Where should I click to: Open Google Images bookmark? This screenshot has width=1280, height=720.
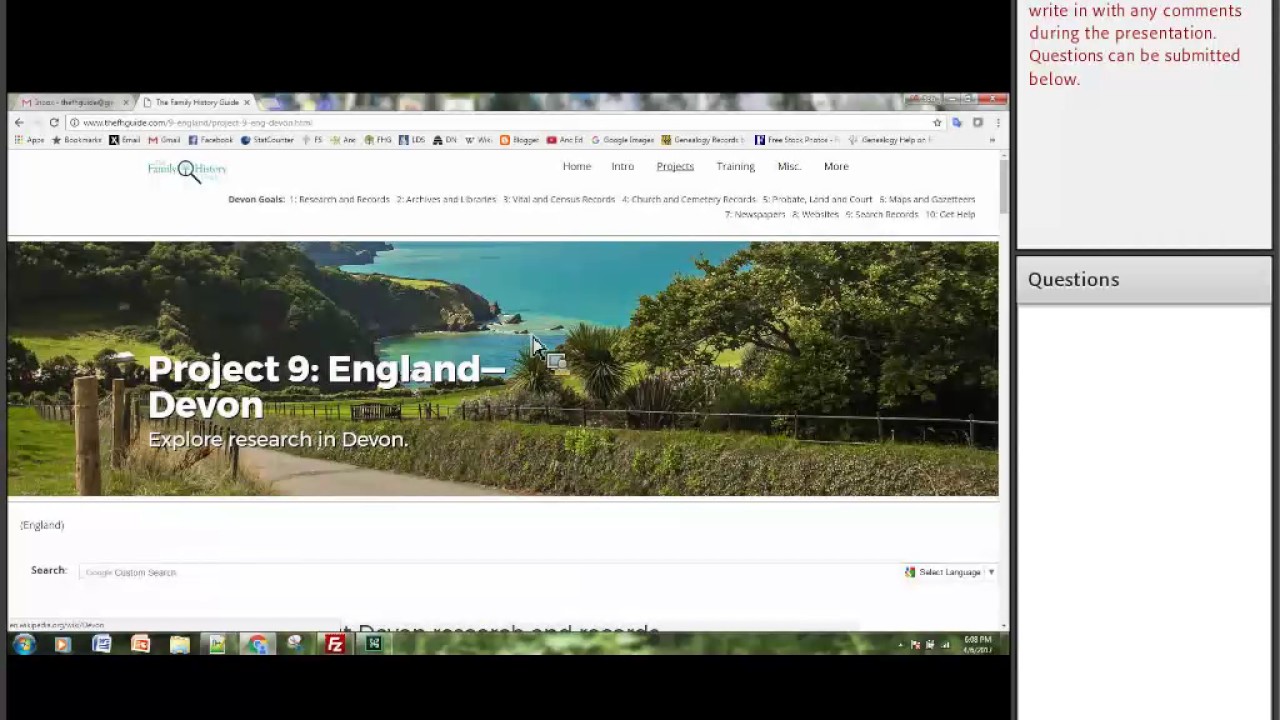pos(621,140)
